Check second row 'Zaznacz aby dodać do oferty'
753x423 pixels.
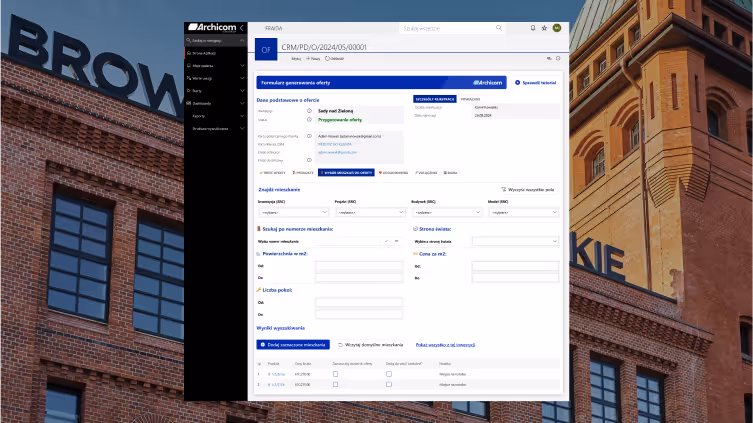(335, 384)
